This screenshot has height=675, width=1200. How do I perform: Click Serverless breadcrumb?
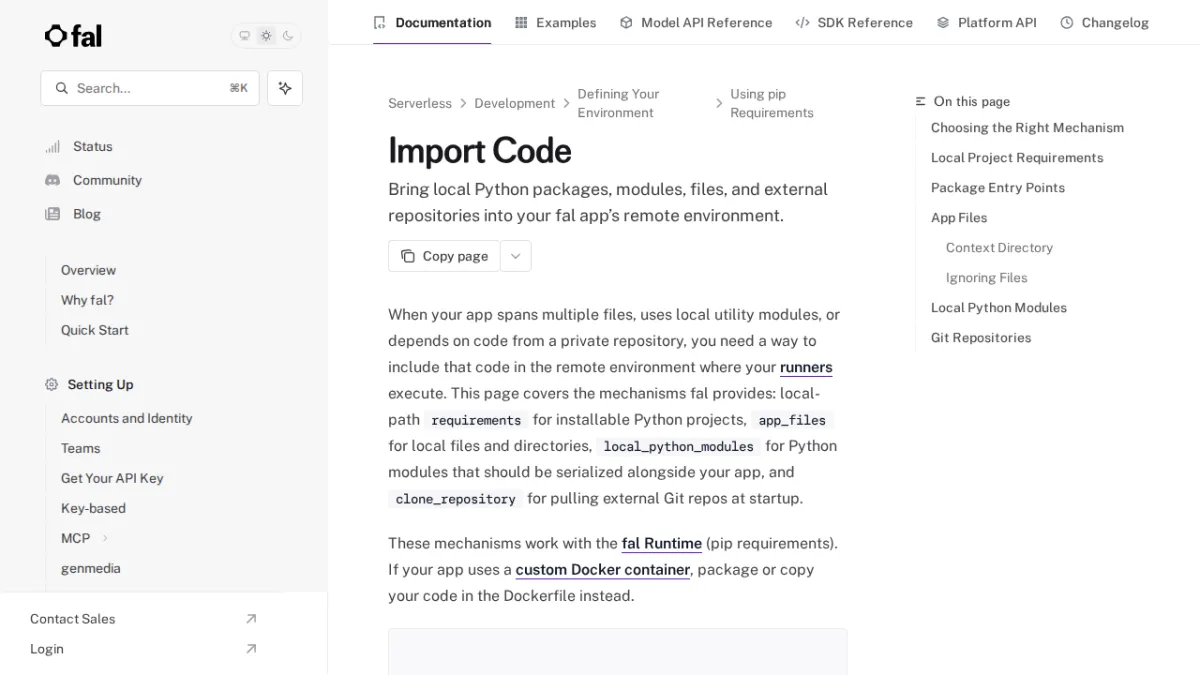(420, 103)
